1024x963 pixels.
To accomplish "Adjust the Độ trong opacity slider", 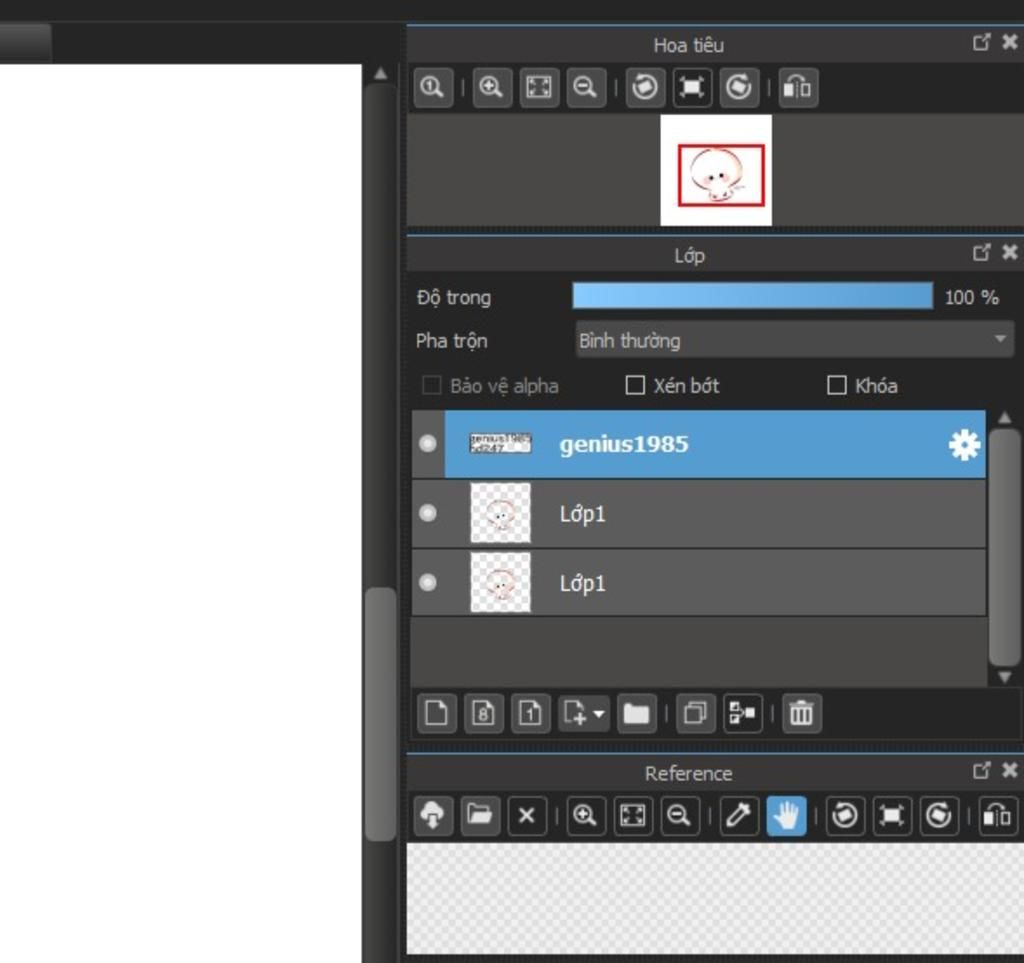I will coord(752,296).
